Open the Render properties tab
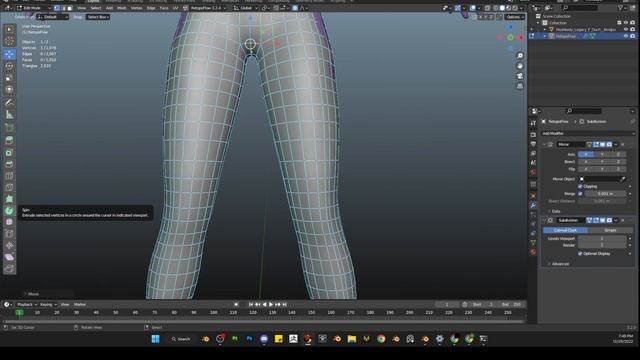Image resolution: width=640 pixels, height=360 pixels. pos(533,134)
